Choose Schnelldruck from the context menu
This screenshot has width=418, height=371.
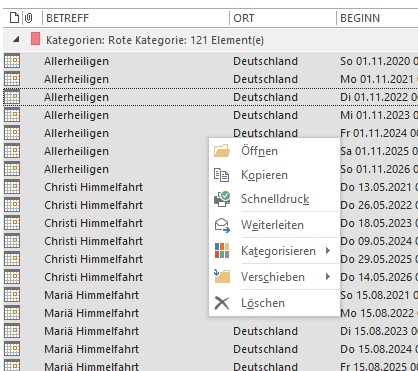274,199
